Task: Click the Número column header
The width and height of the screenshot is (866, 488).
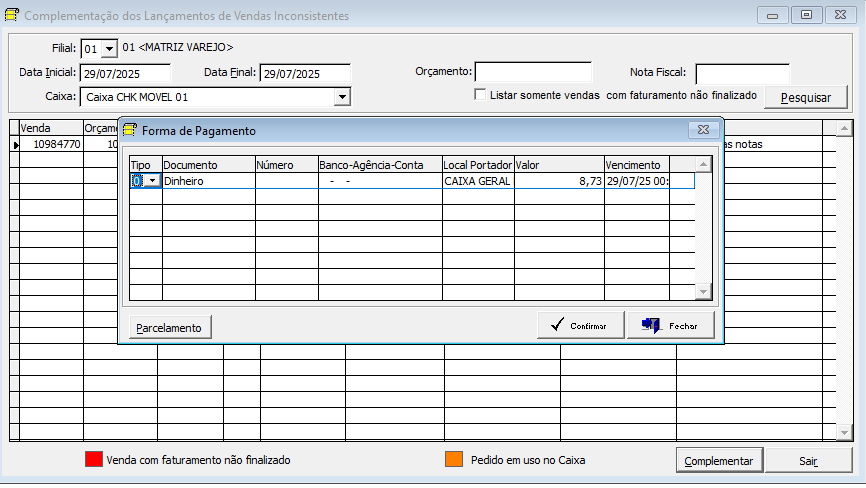Action: (x=287, y=165)
